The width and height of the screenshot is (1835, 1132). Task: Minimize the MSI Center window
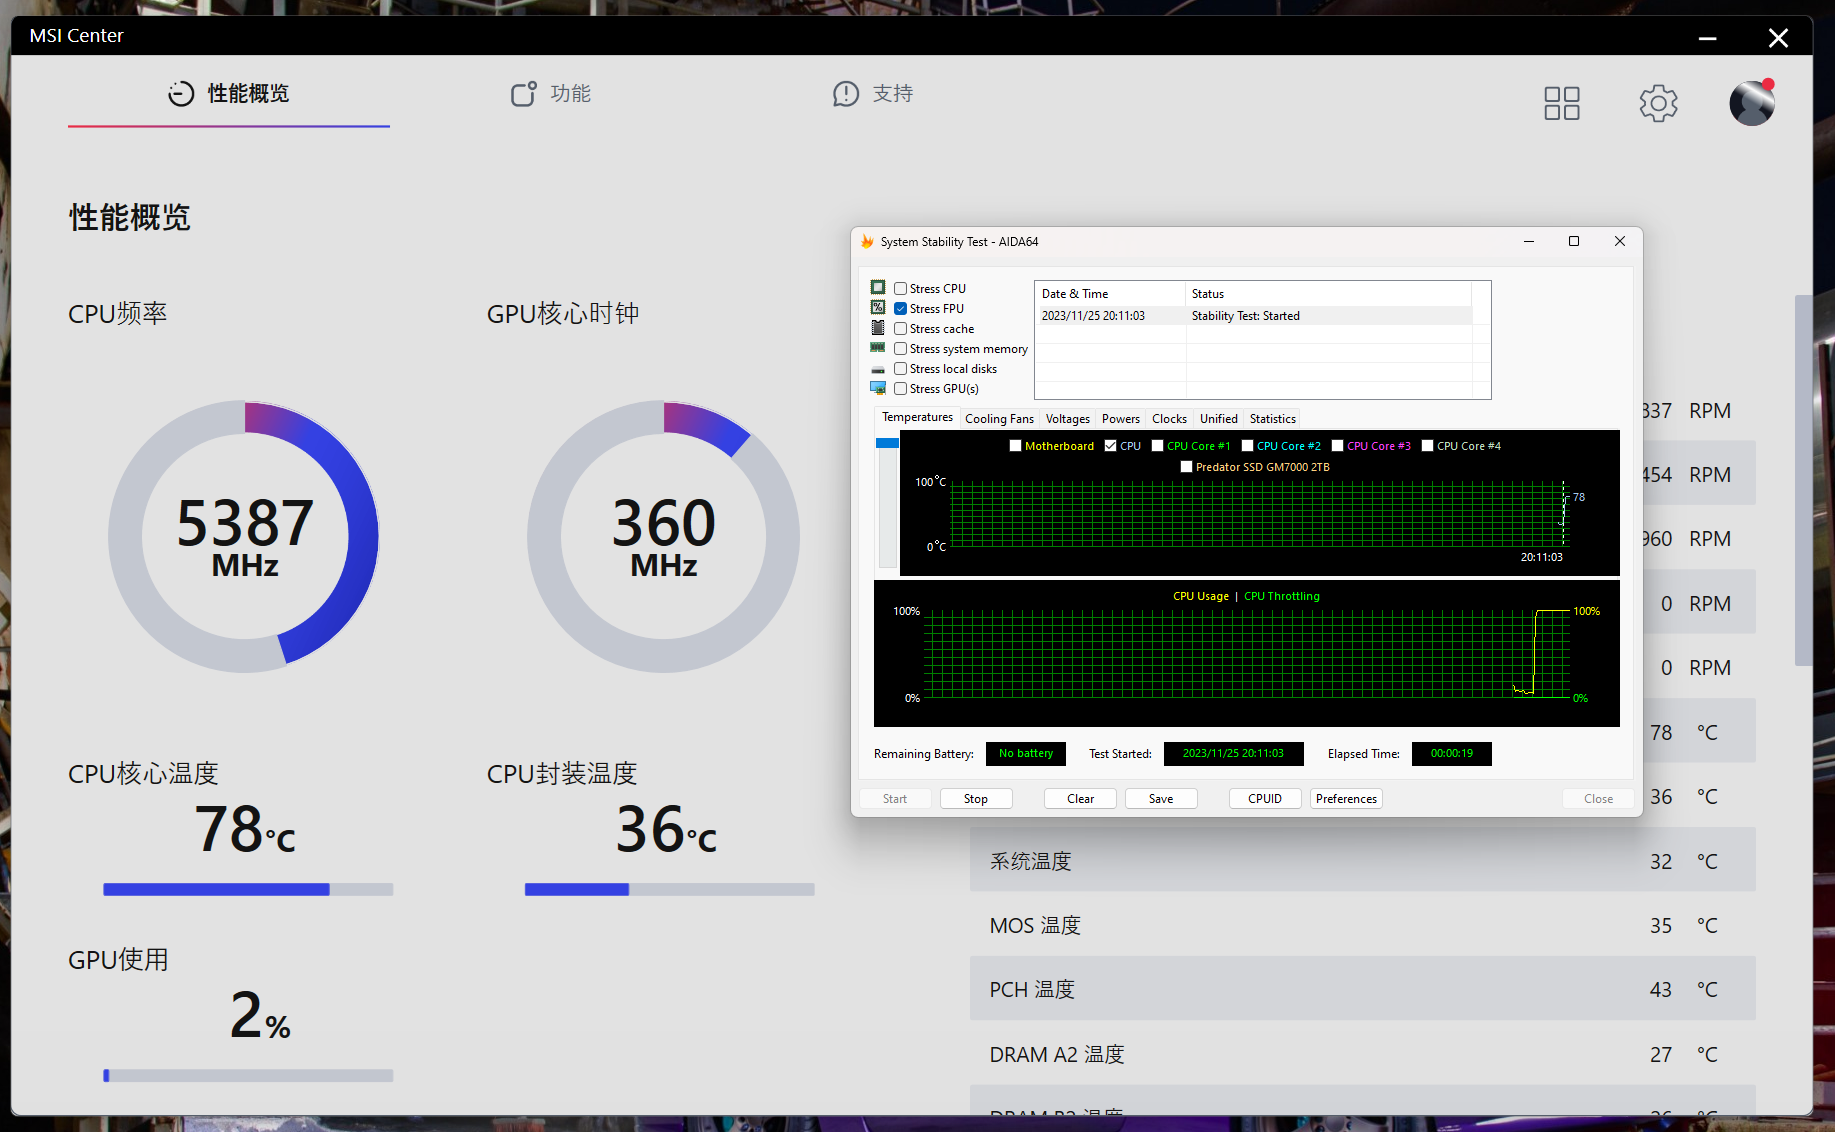(1708, 38)
